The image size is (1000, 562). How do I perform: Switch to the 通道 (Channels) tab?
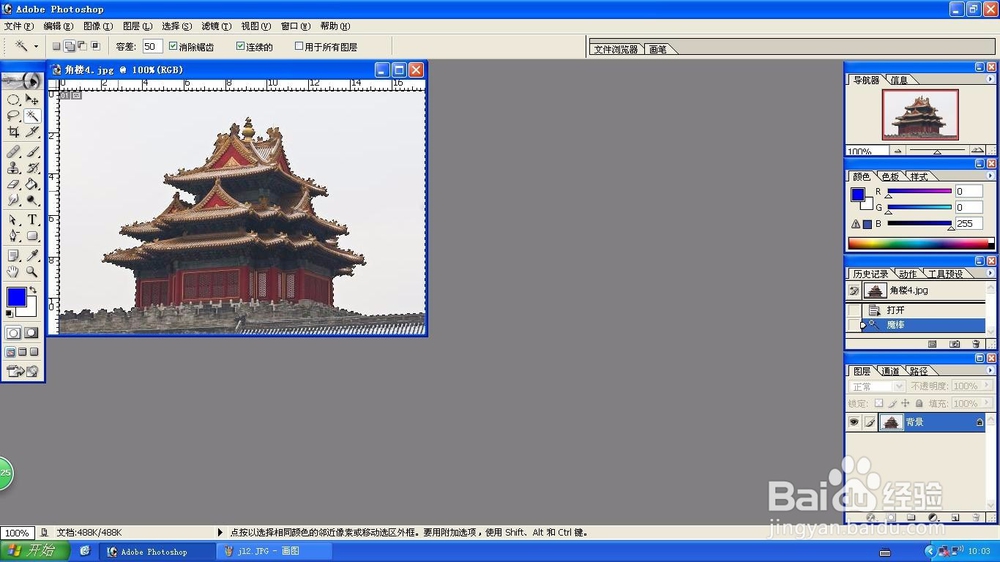pyautogui.click(x=890, y=371)
